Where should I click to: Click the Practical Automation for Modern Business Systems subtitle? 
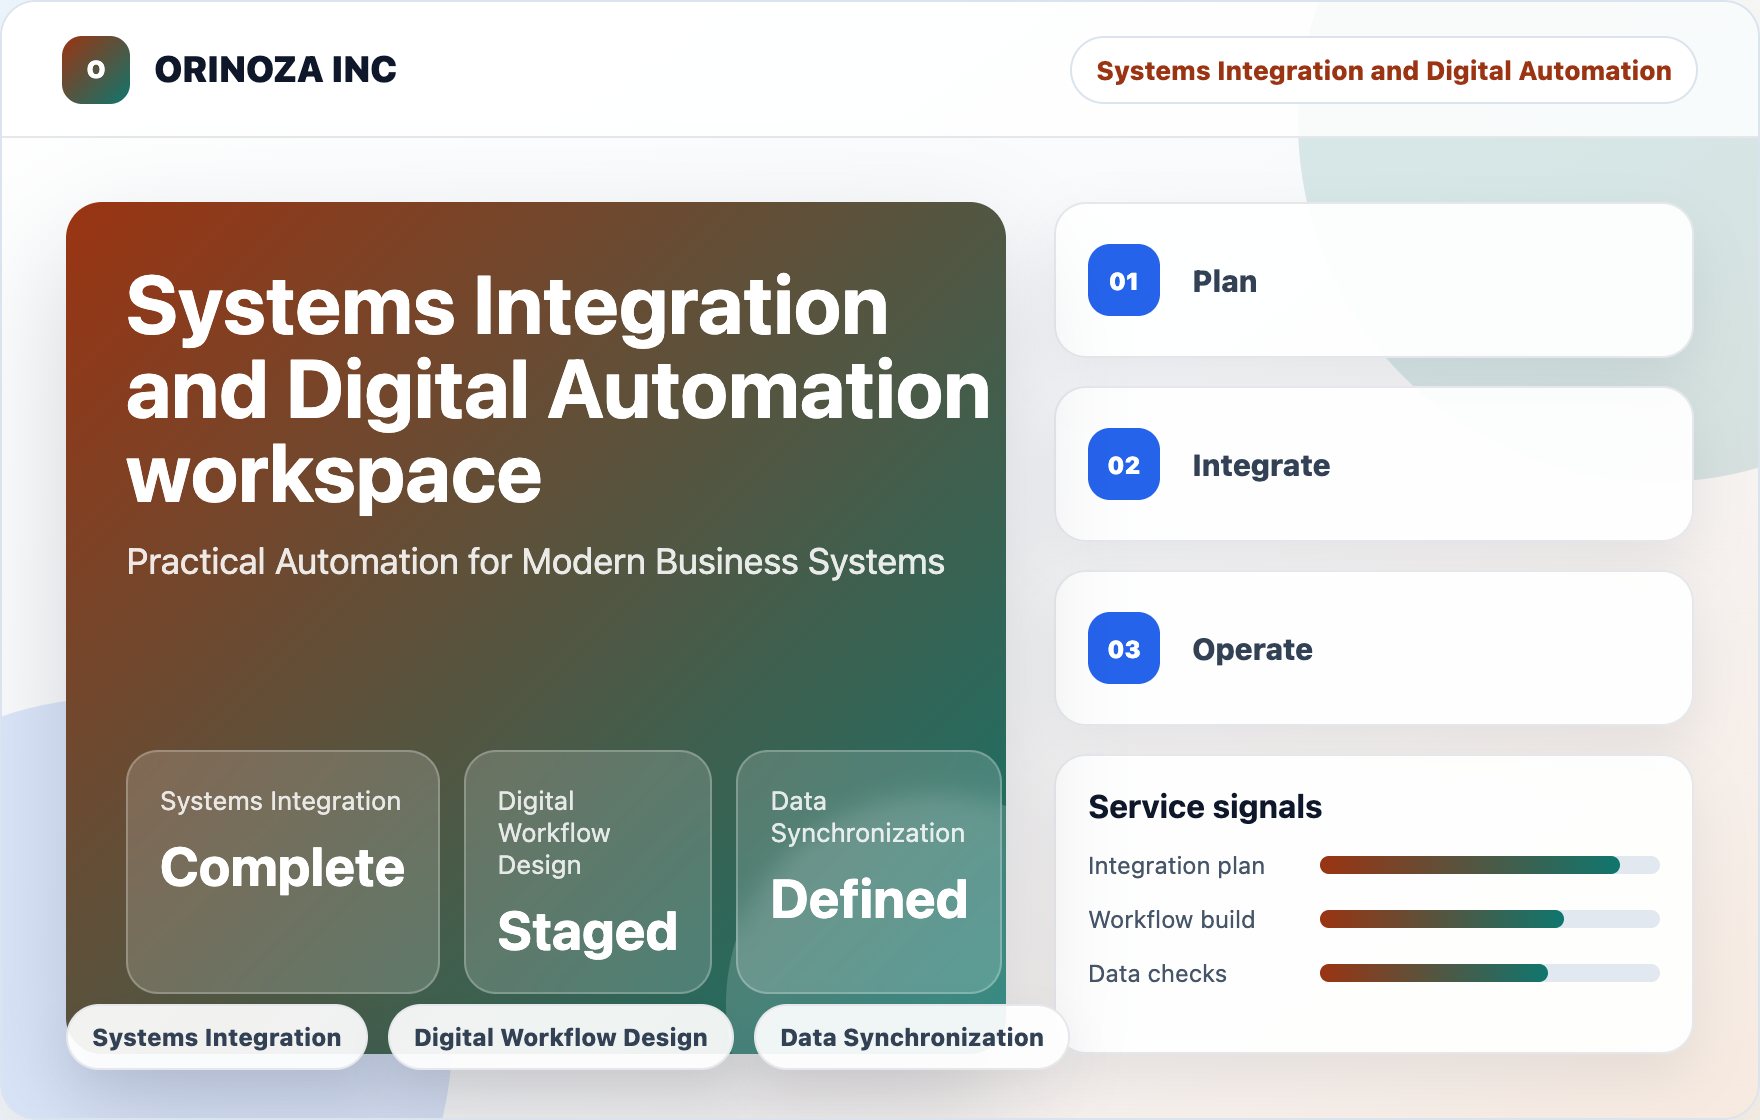[x=535, y=562]
